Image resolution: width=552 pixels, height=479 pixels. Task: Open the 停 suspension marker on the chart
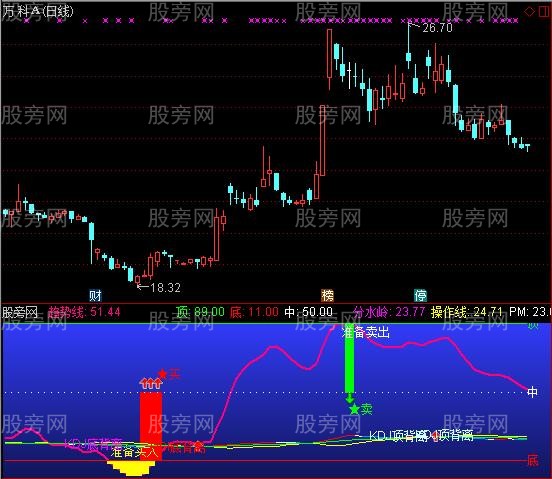420,295
